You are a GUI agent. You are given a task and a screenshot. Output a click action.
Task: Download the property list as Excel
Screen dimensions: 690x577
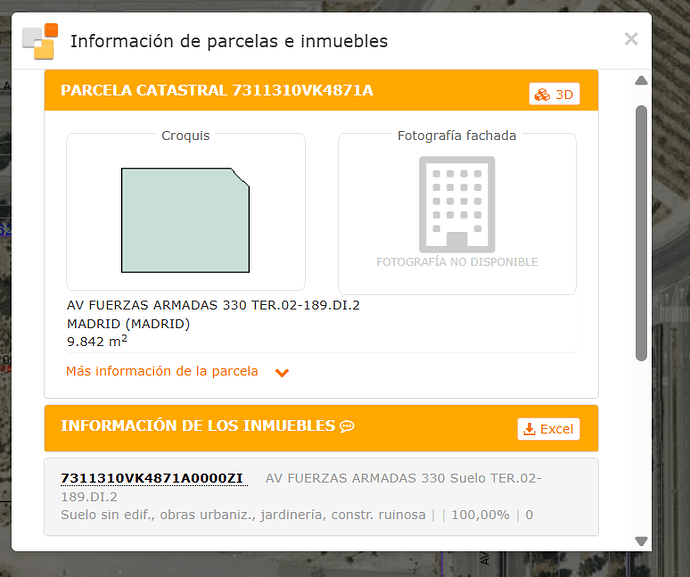tap(548, 428)
